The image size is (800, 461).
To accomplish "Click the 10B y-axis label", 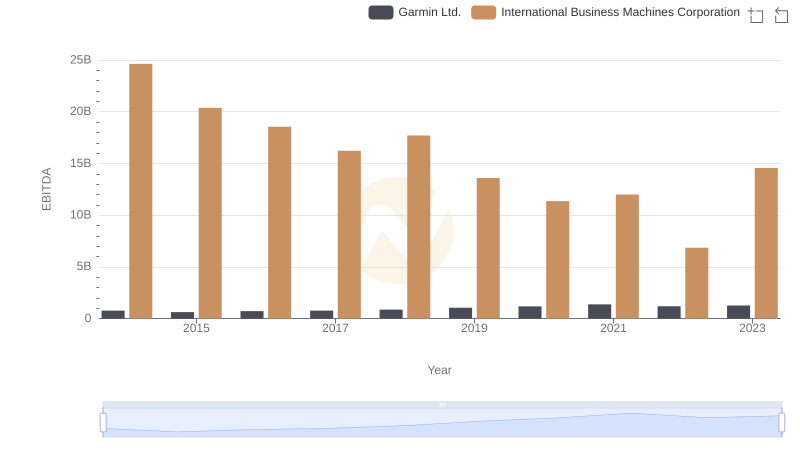I will 81,215.
